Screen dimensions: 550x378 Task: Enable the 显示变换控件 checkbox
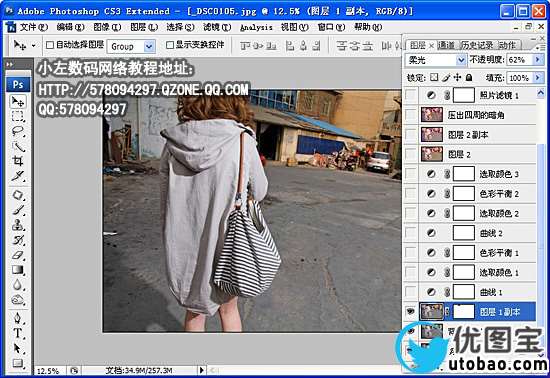click(170, 45)
